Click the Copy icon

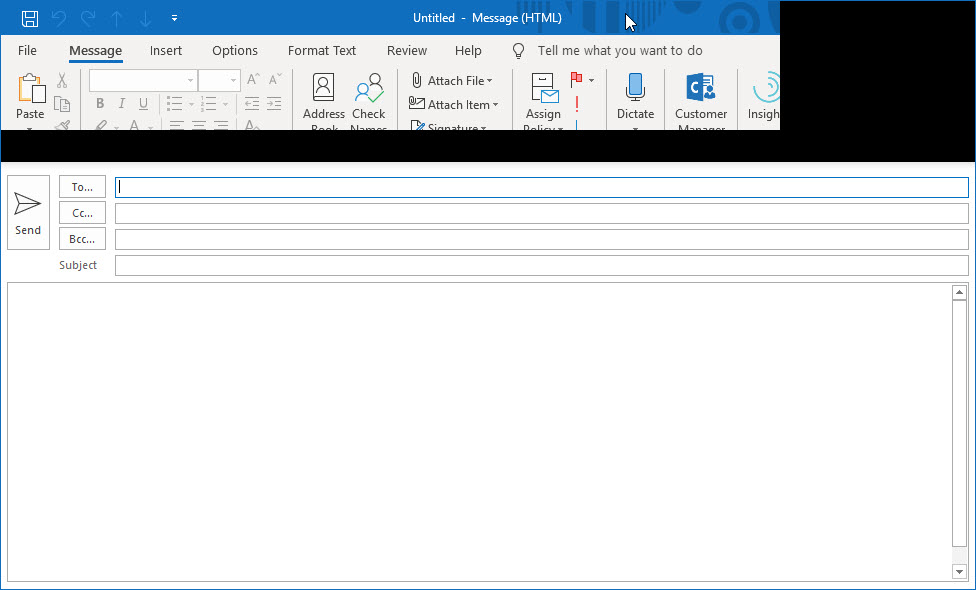pyautogui.click(x=61, y=103)
